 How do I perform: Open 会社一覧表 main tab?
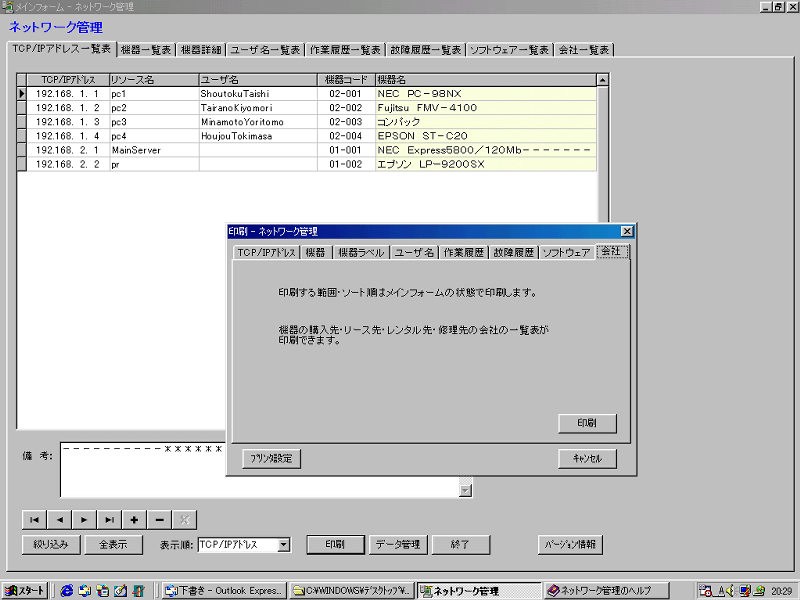coord(584,50)
